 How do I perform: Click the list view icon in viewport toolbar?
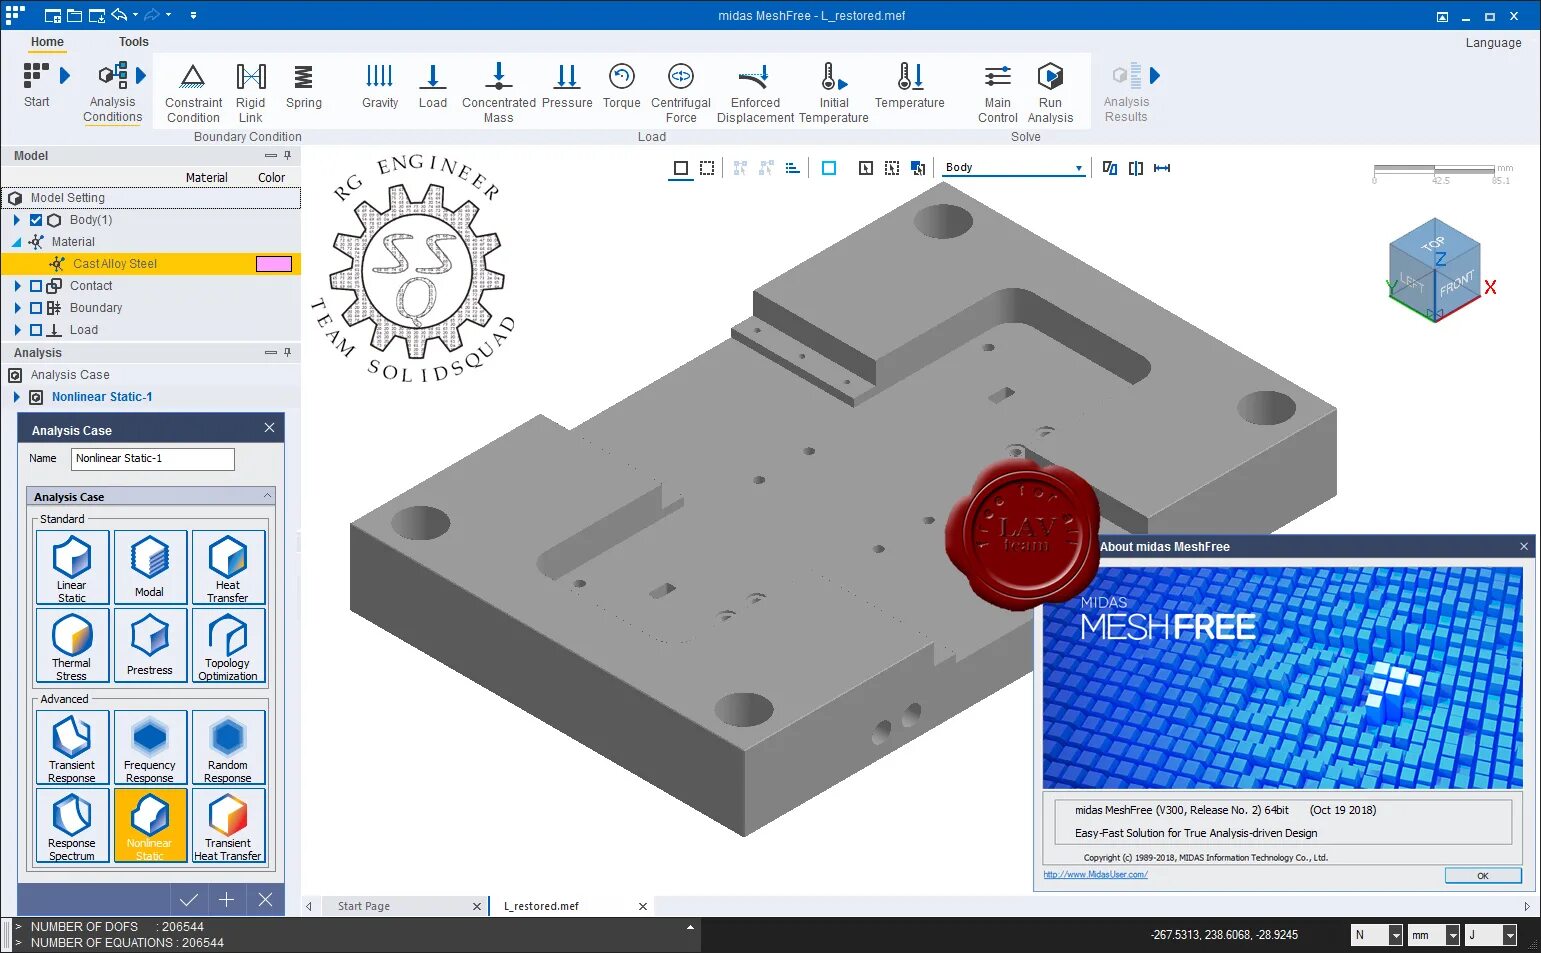pos(792,168)
